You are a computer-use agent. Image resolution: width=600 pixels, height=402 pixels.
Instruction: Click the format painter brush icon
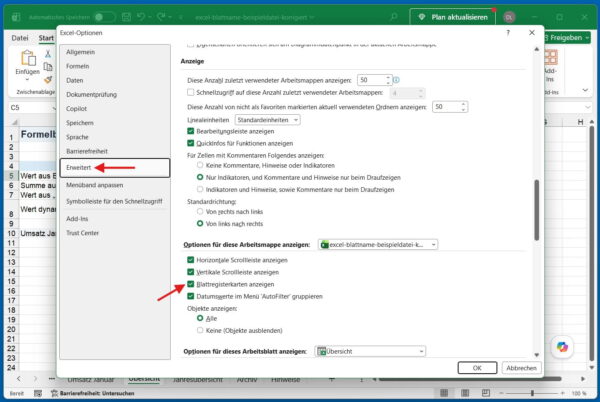pyautogui.click(x=48, y=80)
